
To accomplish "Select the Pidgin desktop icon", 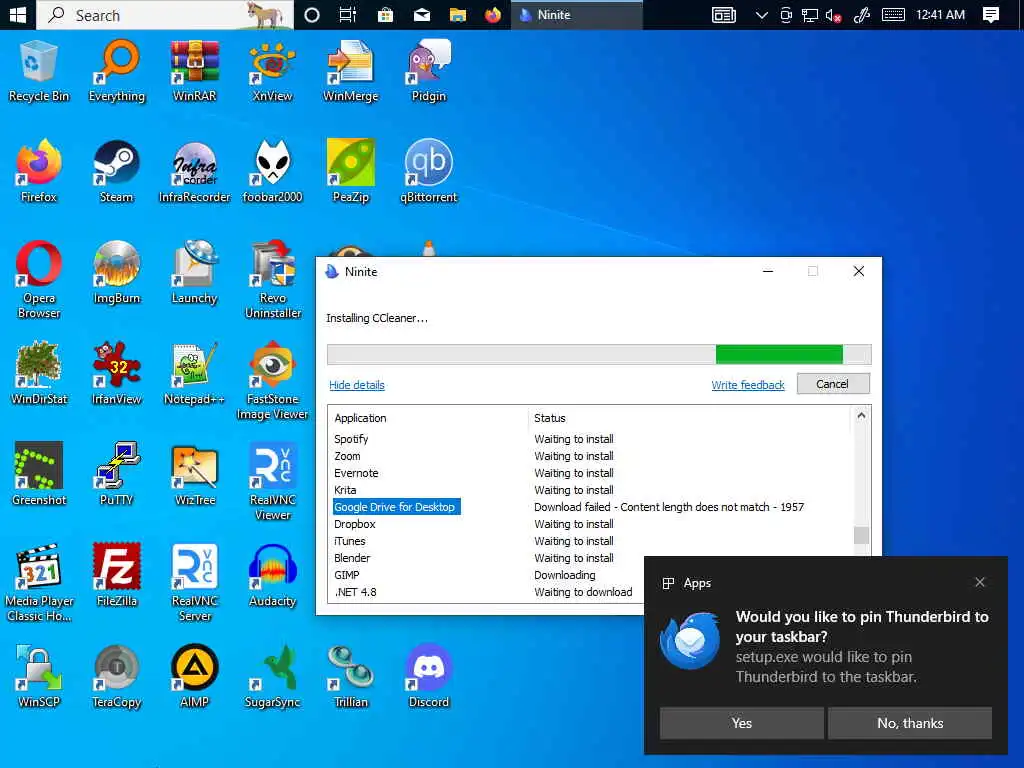I will tap(428, 72).
